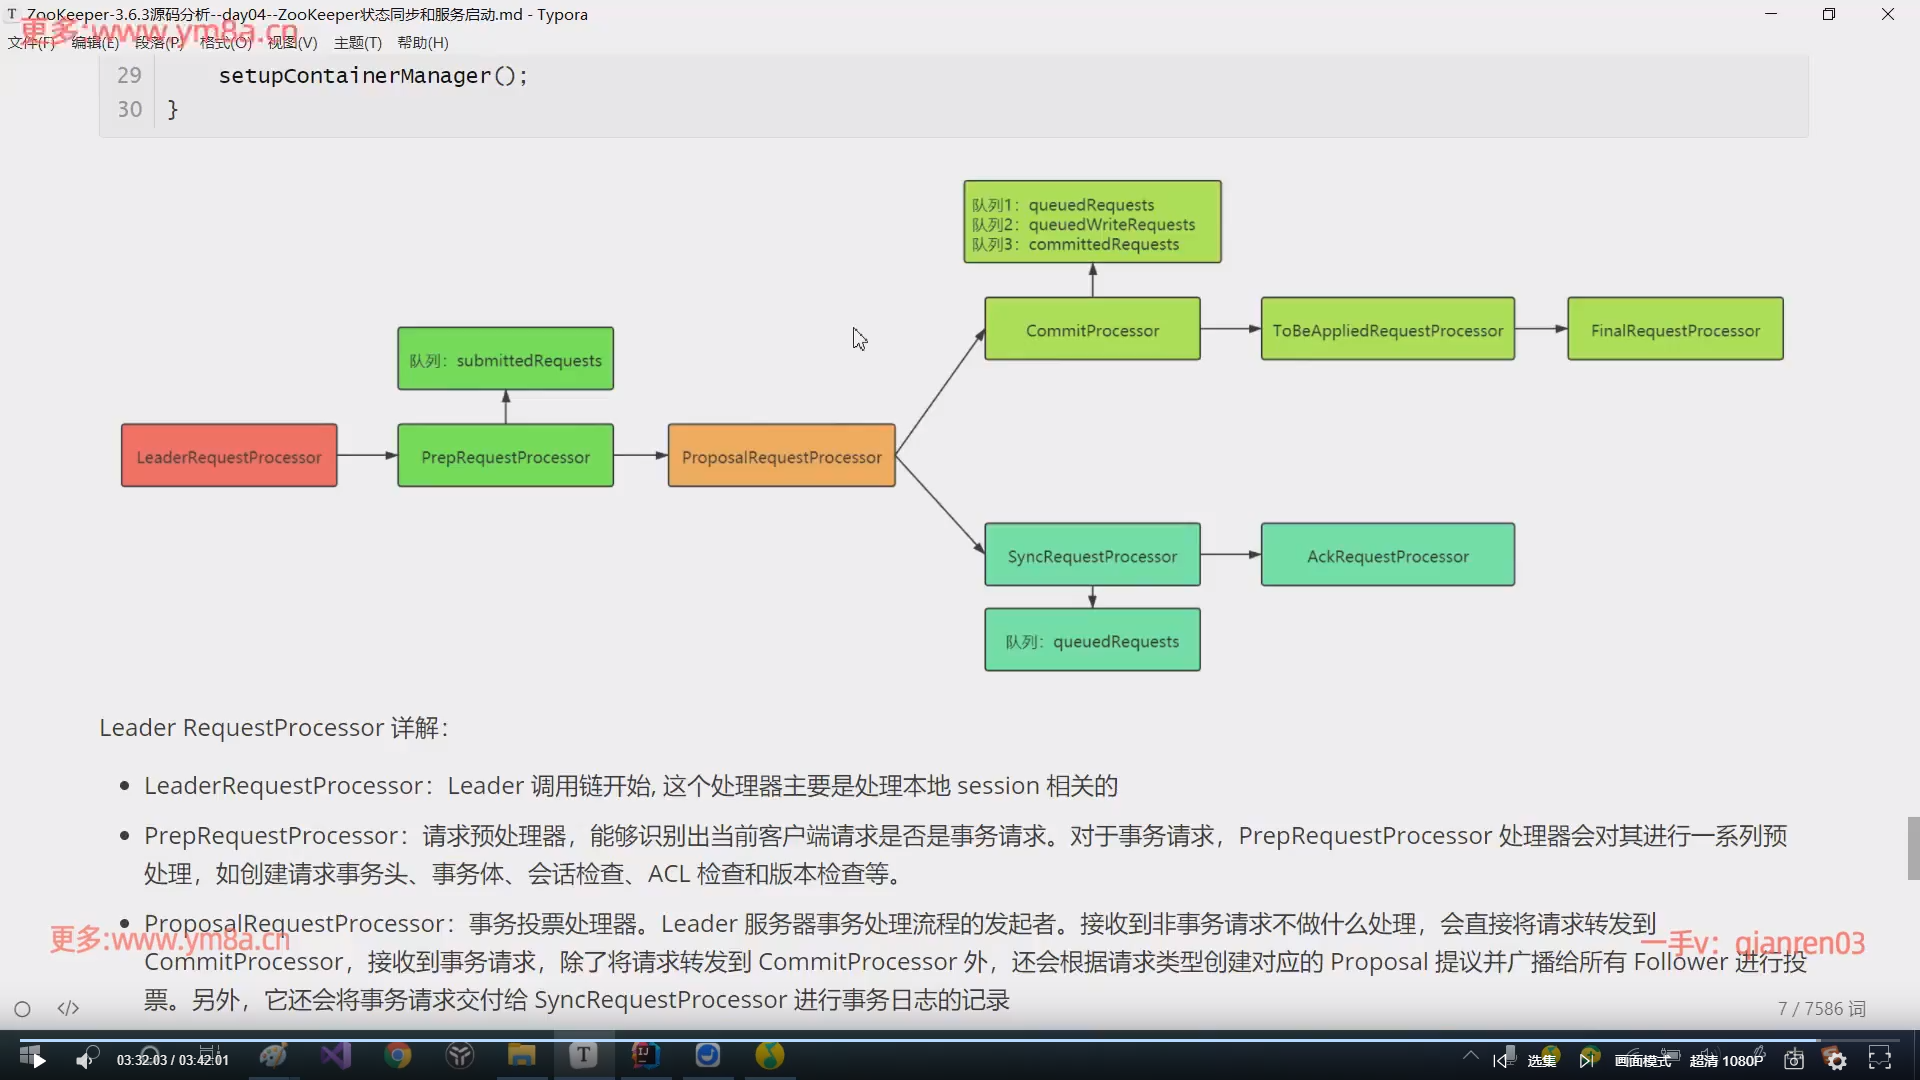1920x1080 pixels.
Task: Open the 选集 episode selection list
Action: coord(1543,1059)
